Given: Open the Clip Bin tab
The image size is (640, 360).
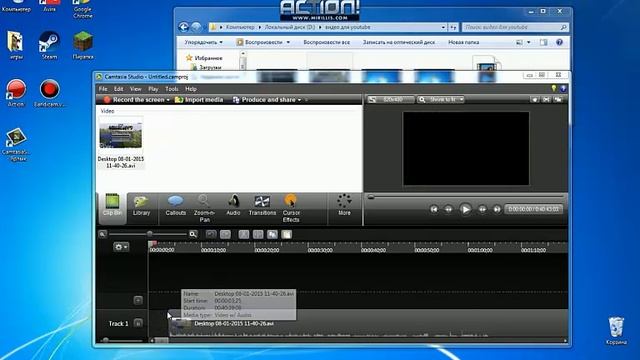Looking at the screenshot, I should tap(112, 205).
